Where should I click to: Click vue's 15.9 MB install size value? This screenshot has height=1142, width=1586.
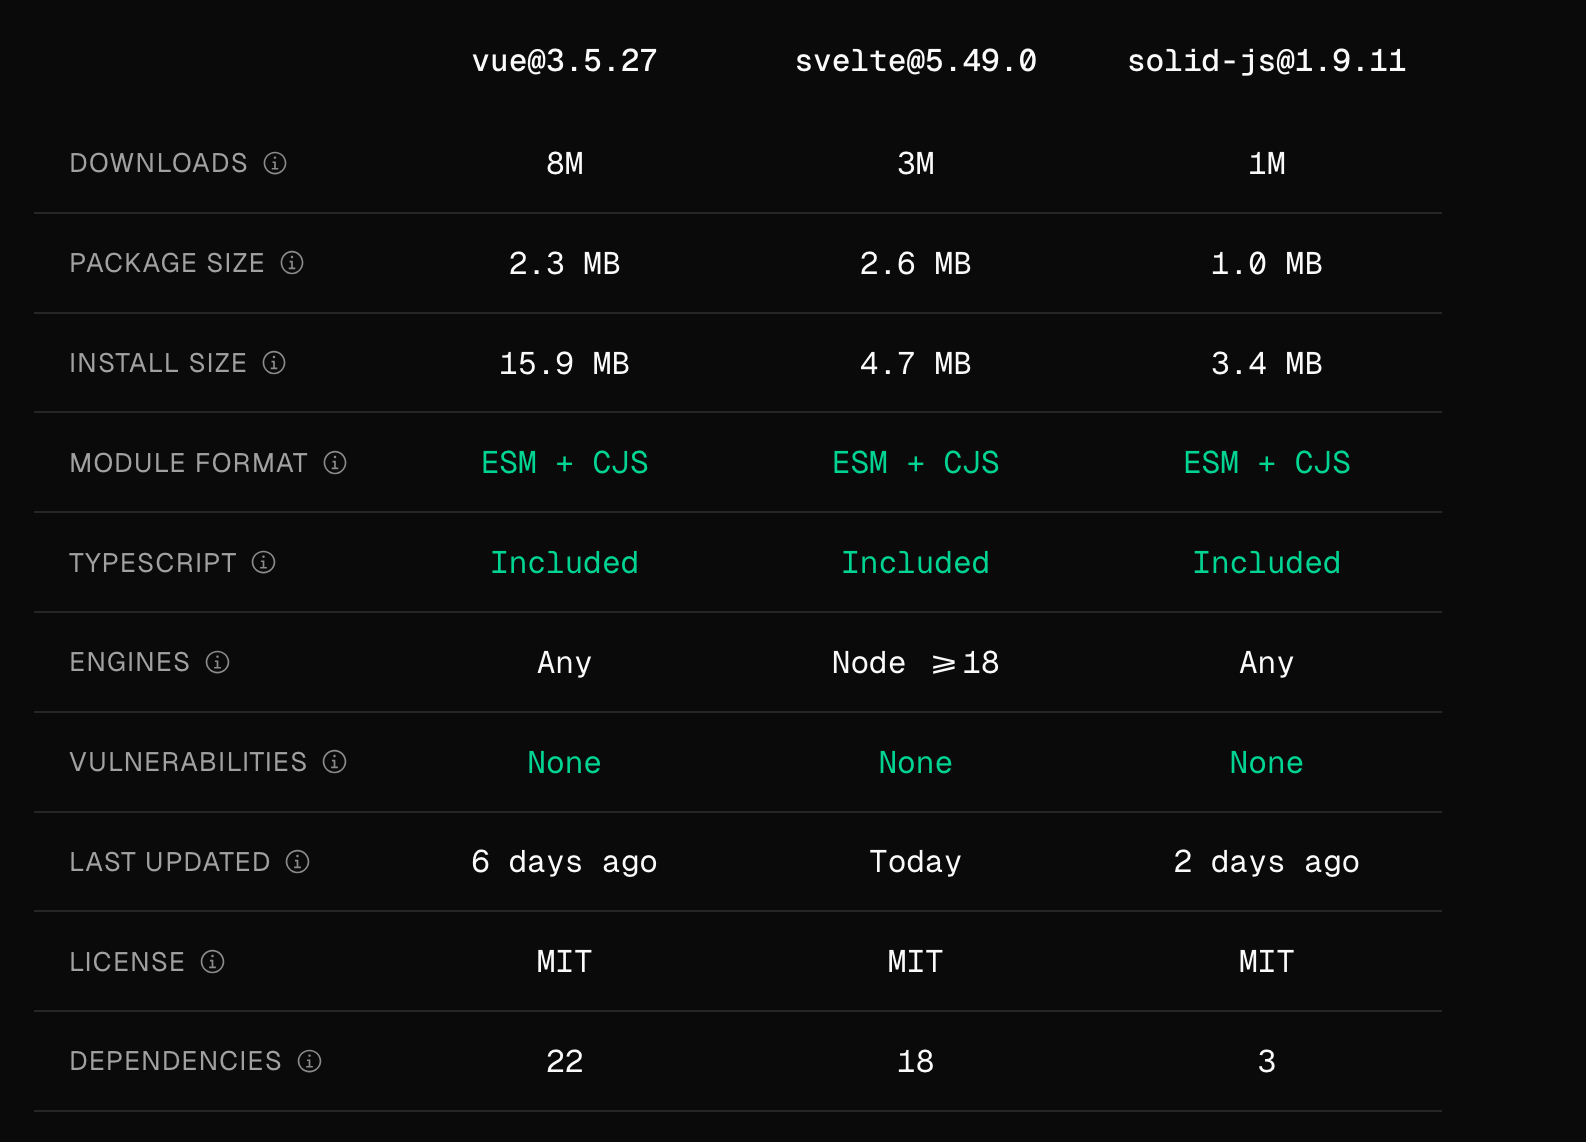pyautogui.click(x=564, y=363)
